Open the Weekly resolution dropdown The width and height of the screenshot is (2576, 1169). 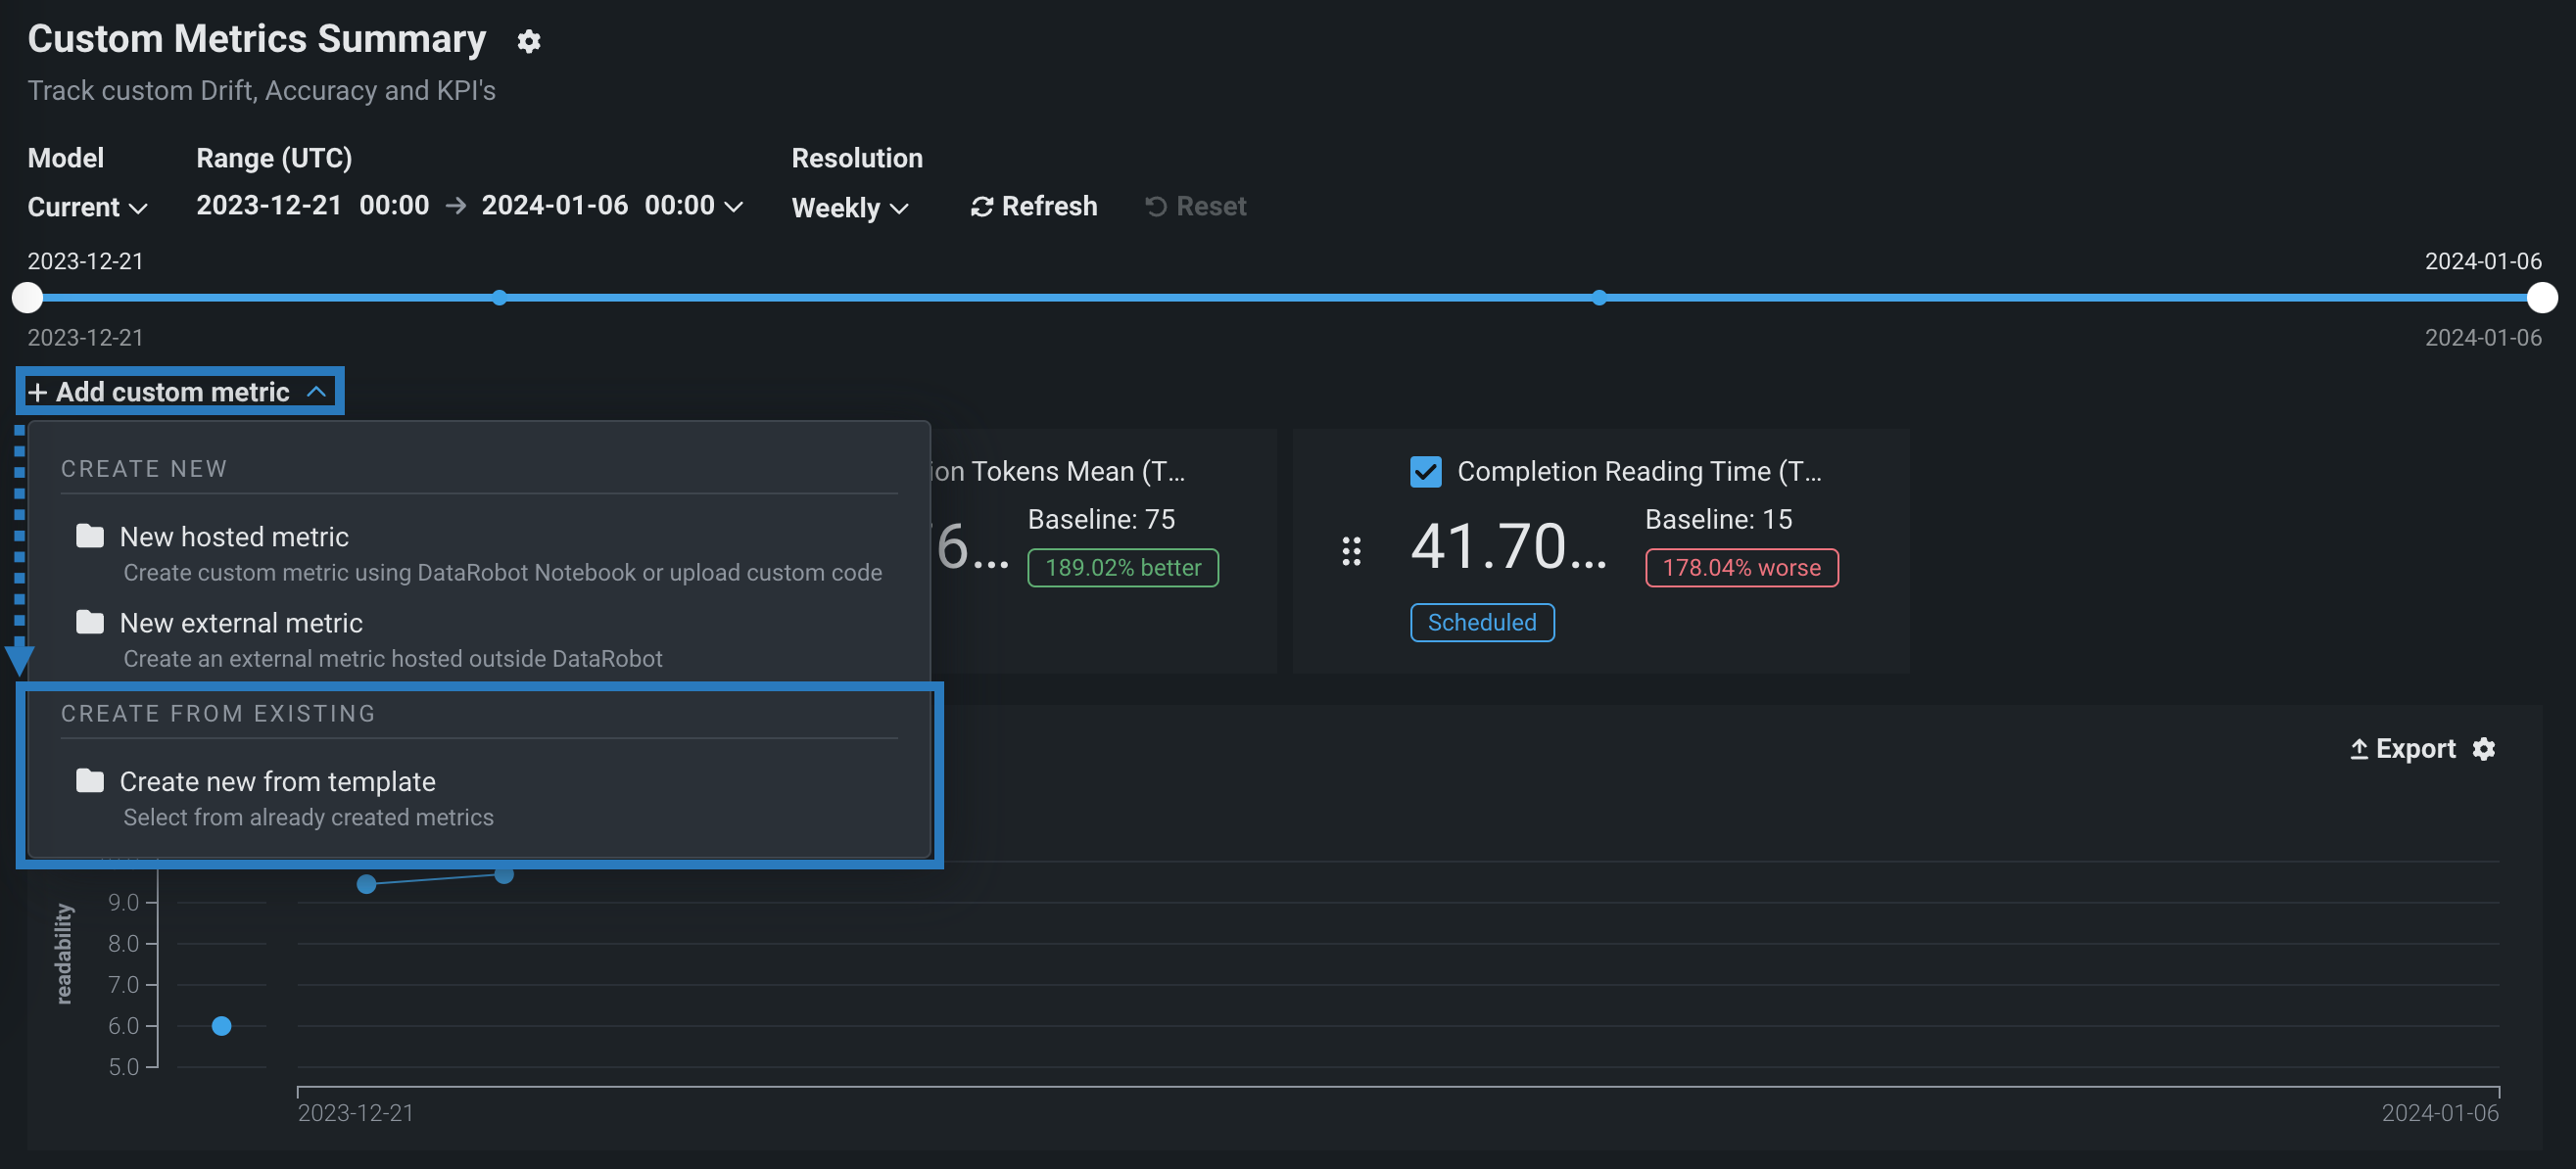pyautogui.click(x=849, y=207)
